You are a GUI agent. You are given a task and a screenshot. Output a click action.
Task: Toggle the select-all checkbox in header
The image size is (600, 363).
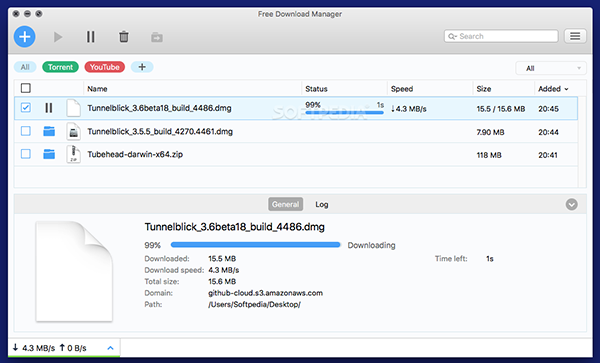[x=26, y=88]
